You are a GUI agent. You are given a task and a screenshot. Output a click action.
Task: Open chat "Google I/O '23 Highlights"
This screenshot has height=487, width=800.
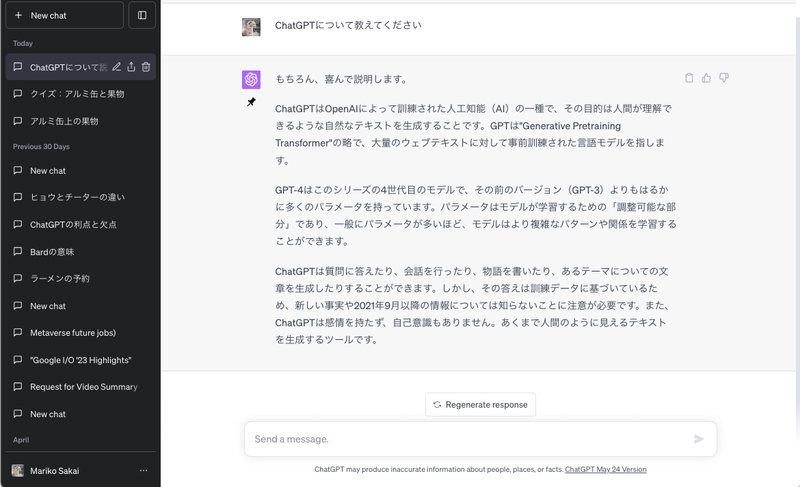81,360
